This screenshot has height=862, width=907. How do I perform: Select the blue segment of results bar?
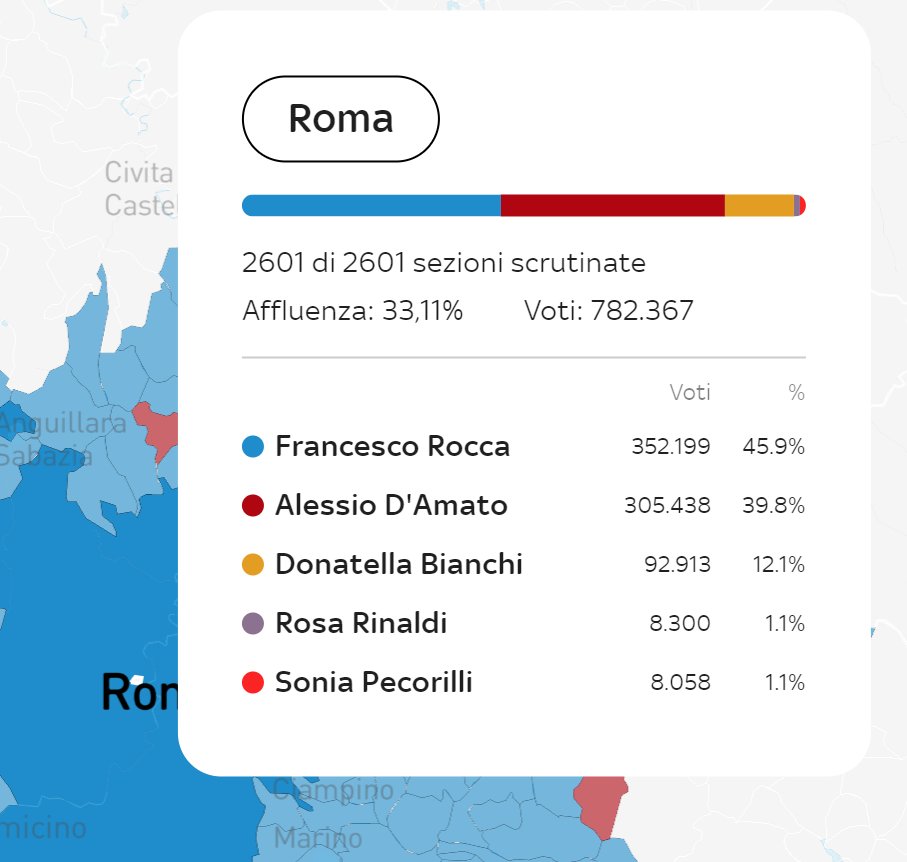tap(372, 206)
